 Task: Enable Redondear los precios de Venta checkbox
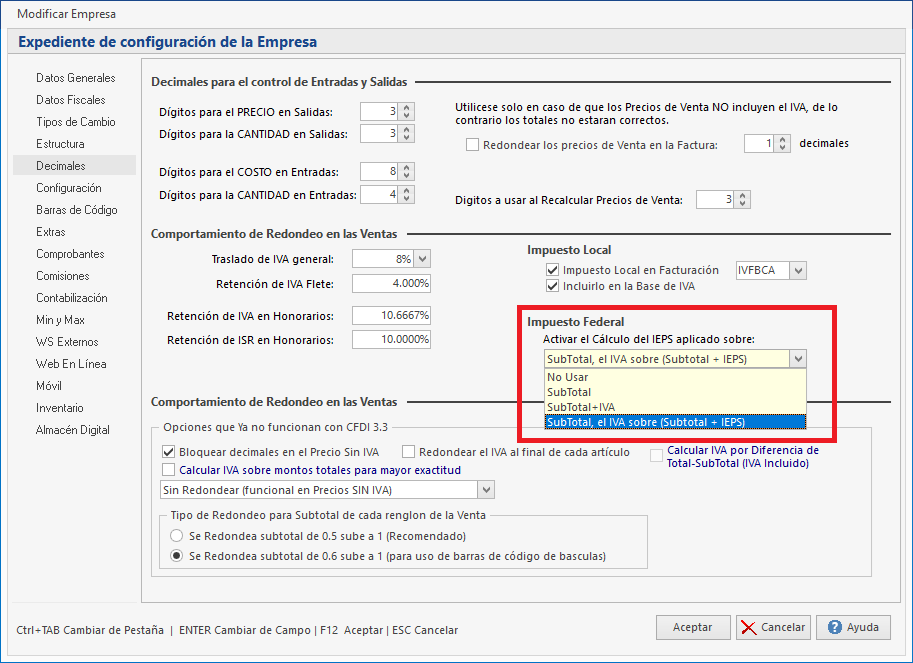pos(473,145)
